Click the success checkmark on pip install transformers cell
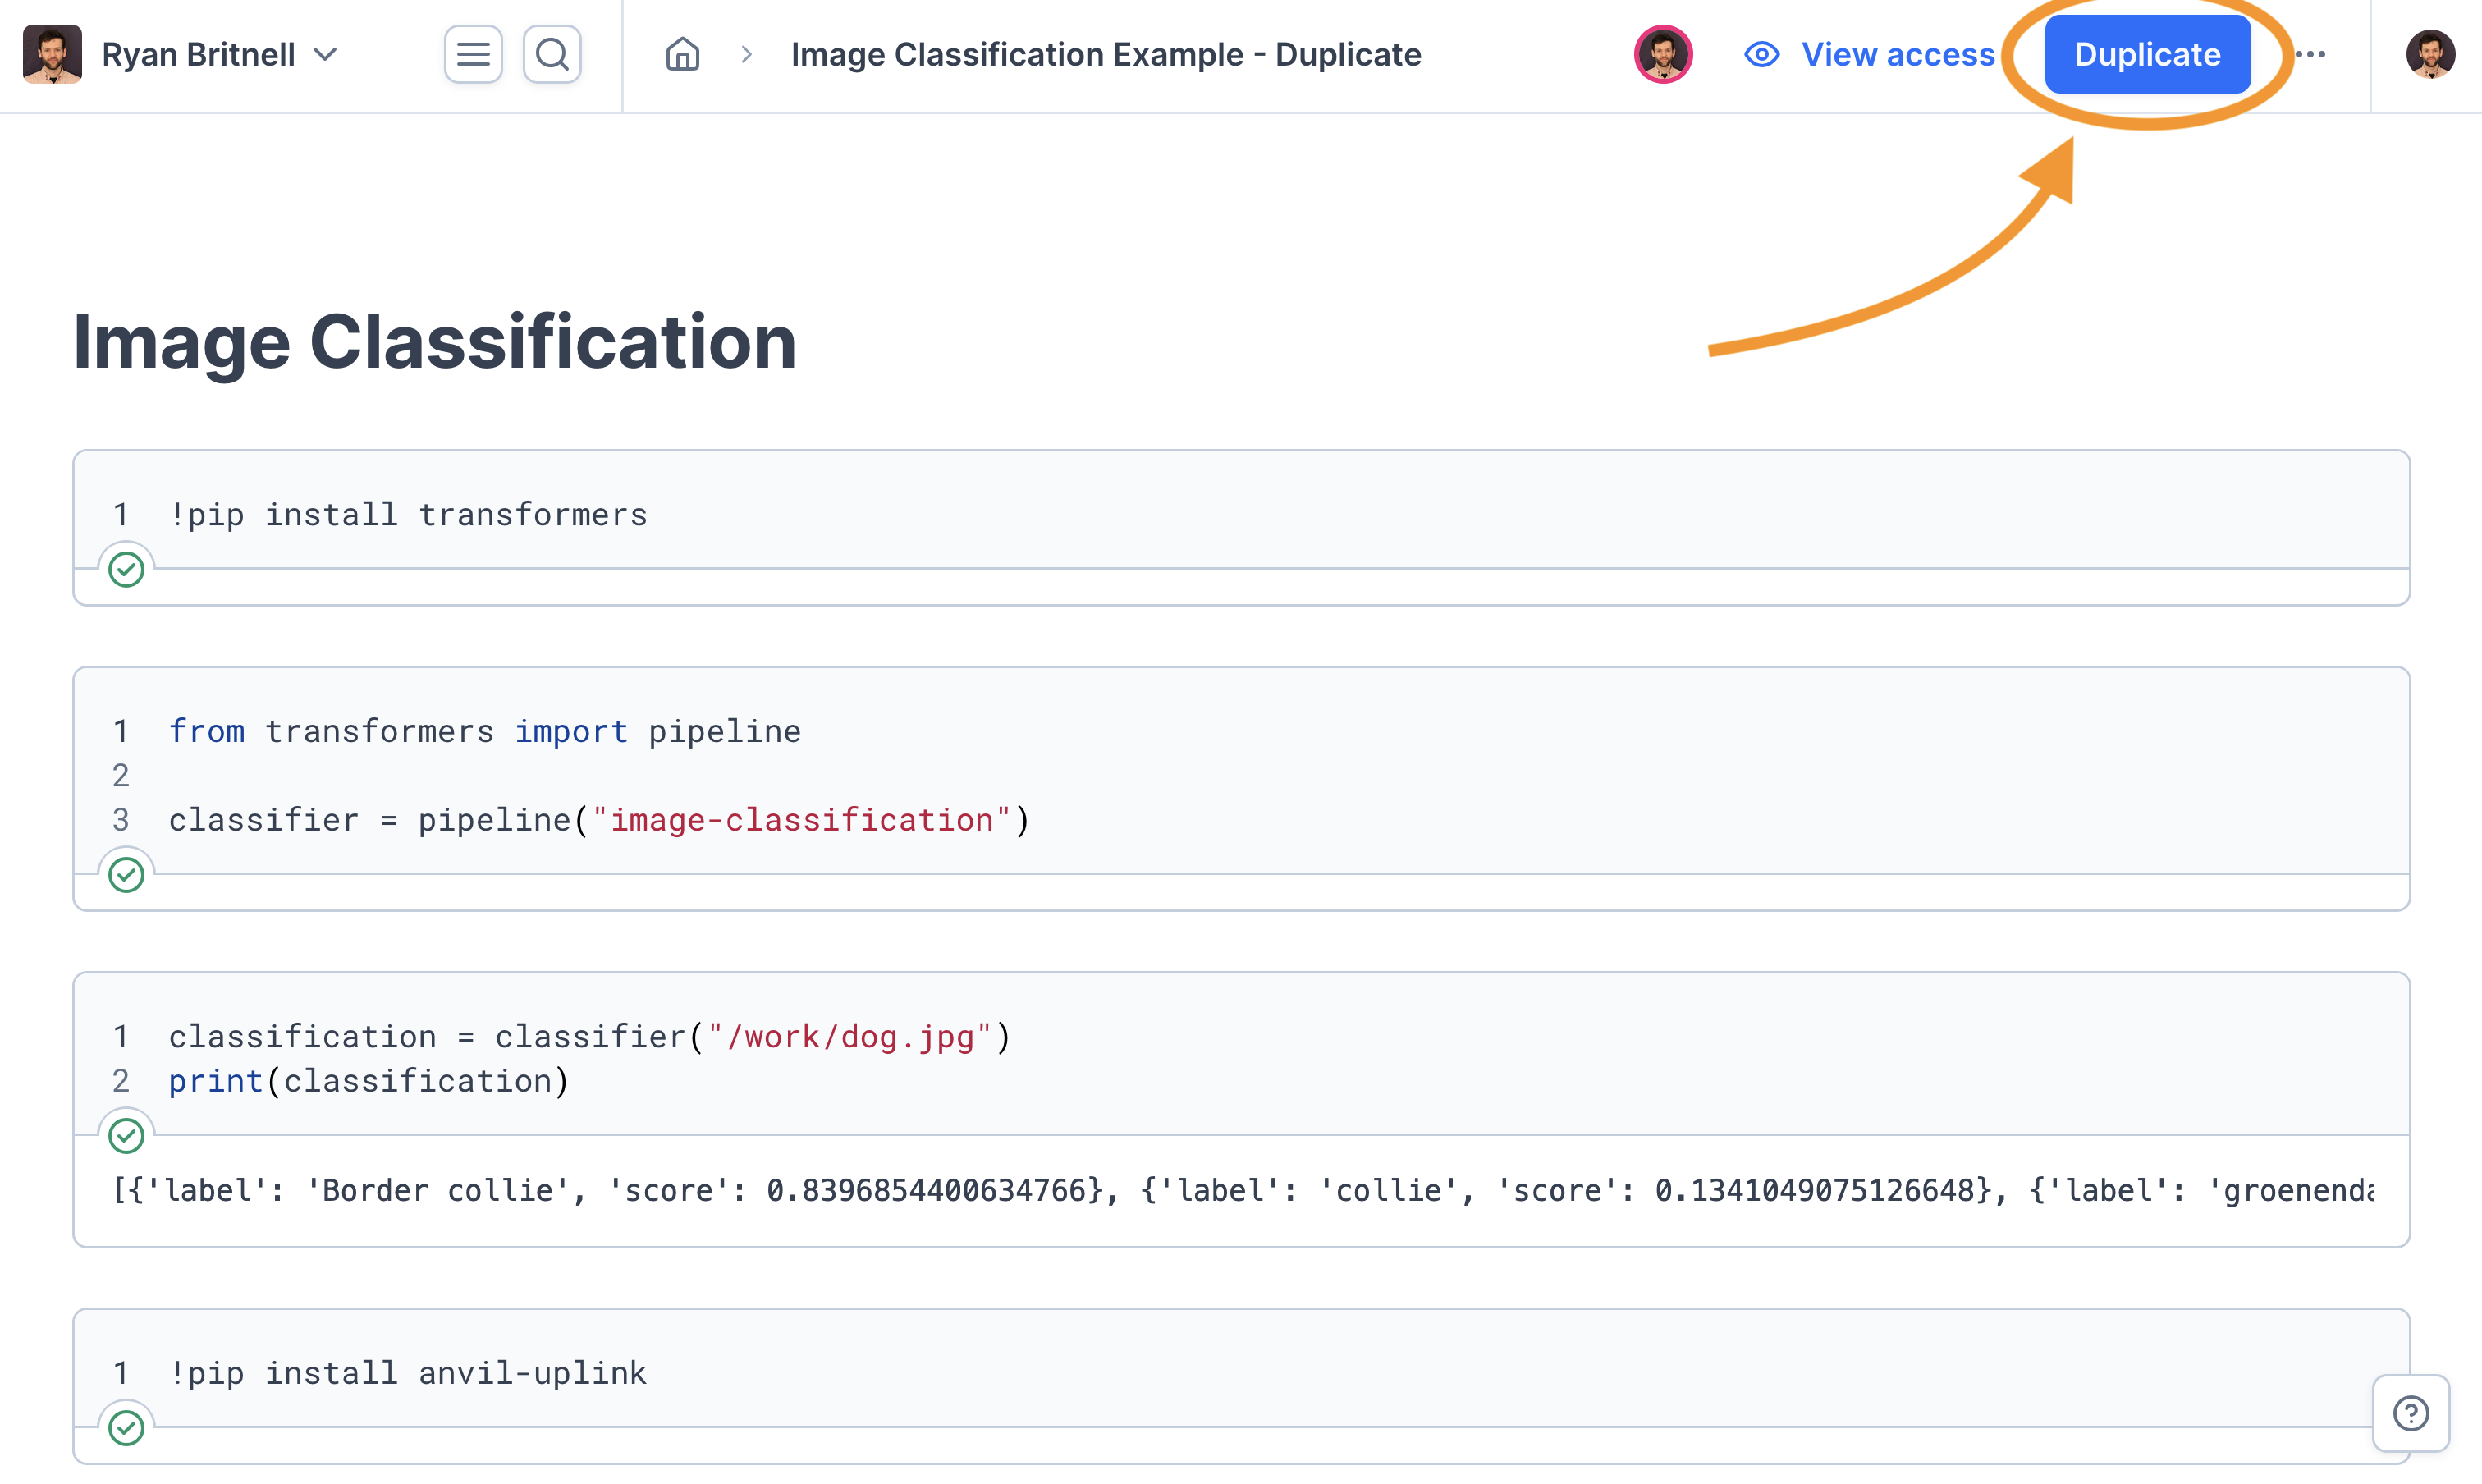This screenshot has width=2482, height=1484. (126, 570)
